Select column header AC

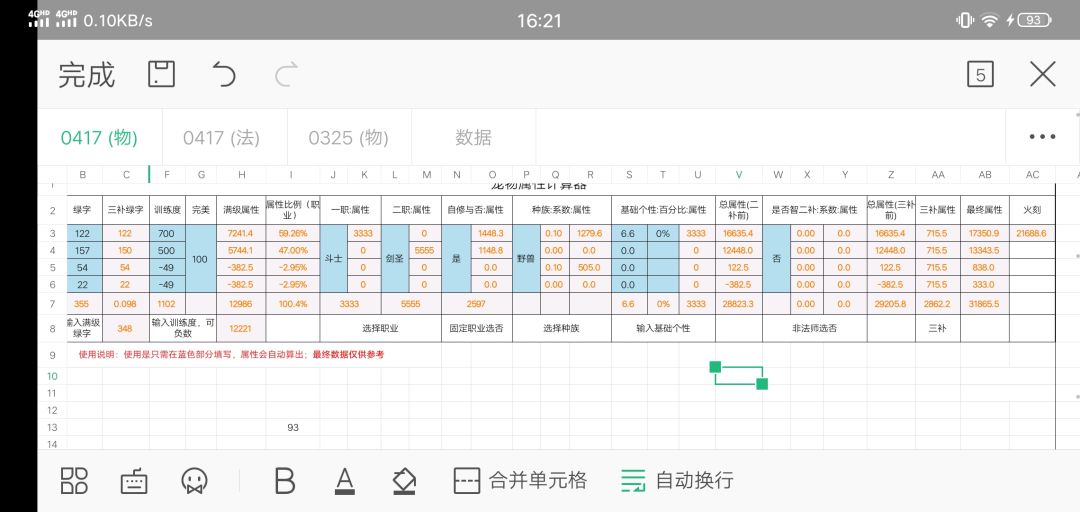tap(1032, 175)
